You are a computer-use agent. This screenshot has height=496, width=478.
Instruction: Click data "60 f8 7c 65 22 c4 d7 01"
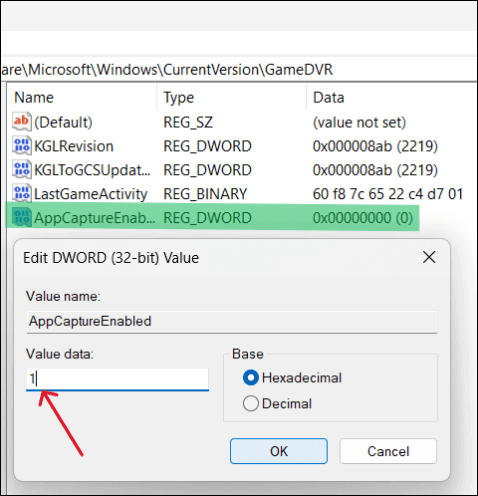(x=388, y=194)
